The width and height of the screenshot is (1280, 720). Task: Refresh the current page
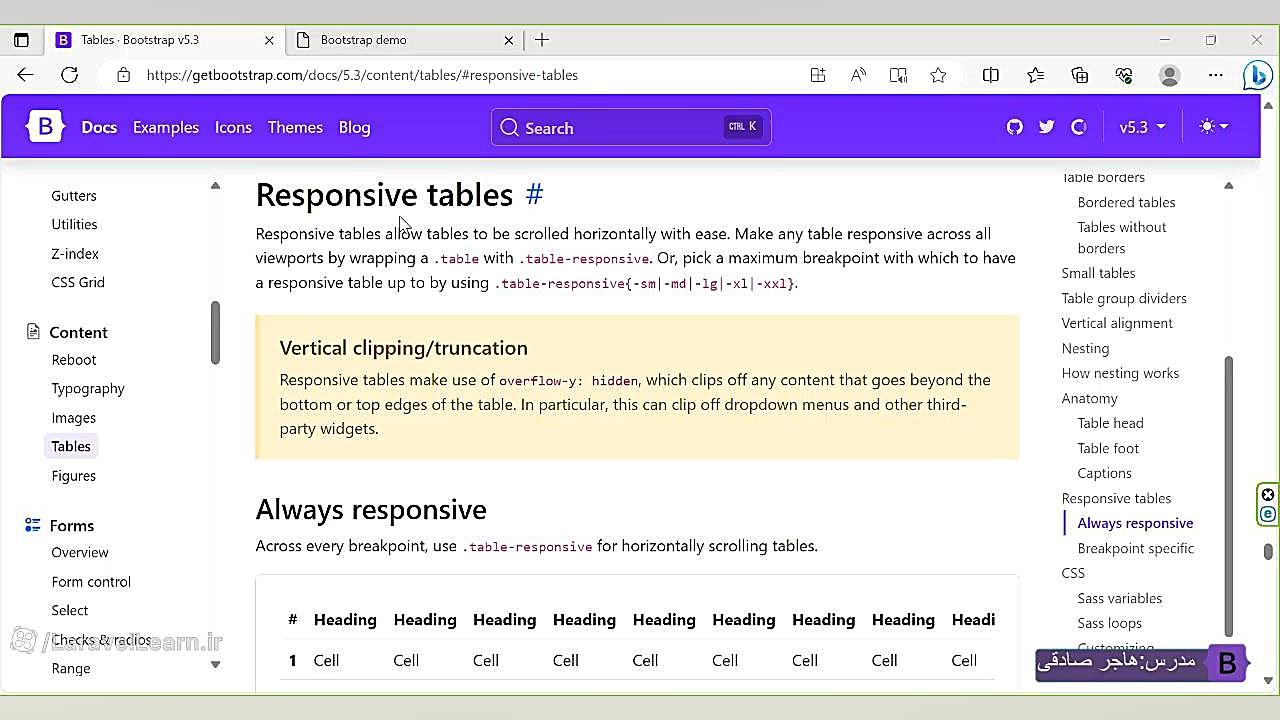(69, 75)
